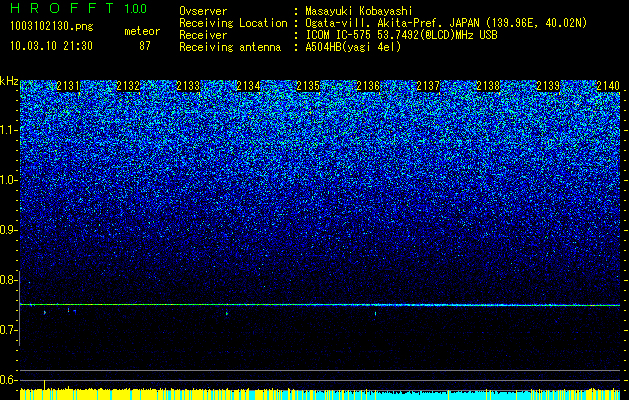Click the 2139 time marker
The image size is (629, 400).
548,86
